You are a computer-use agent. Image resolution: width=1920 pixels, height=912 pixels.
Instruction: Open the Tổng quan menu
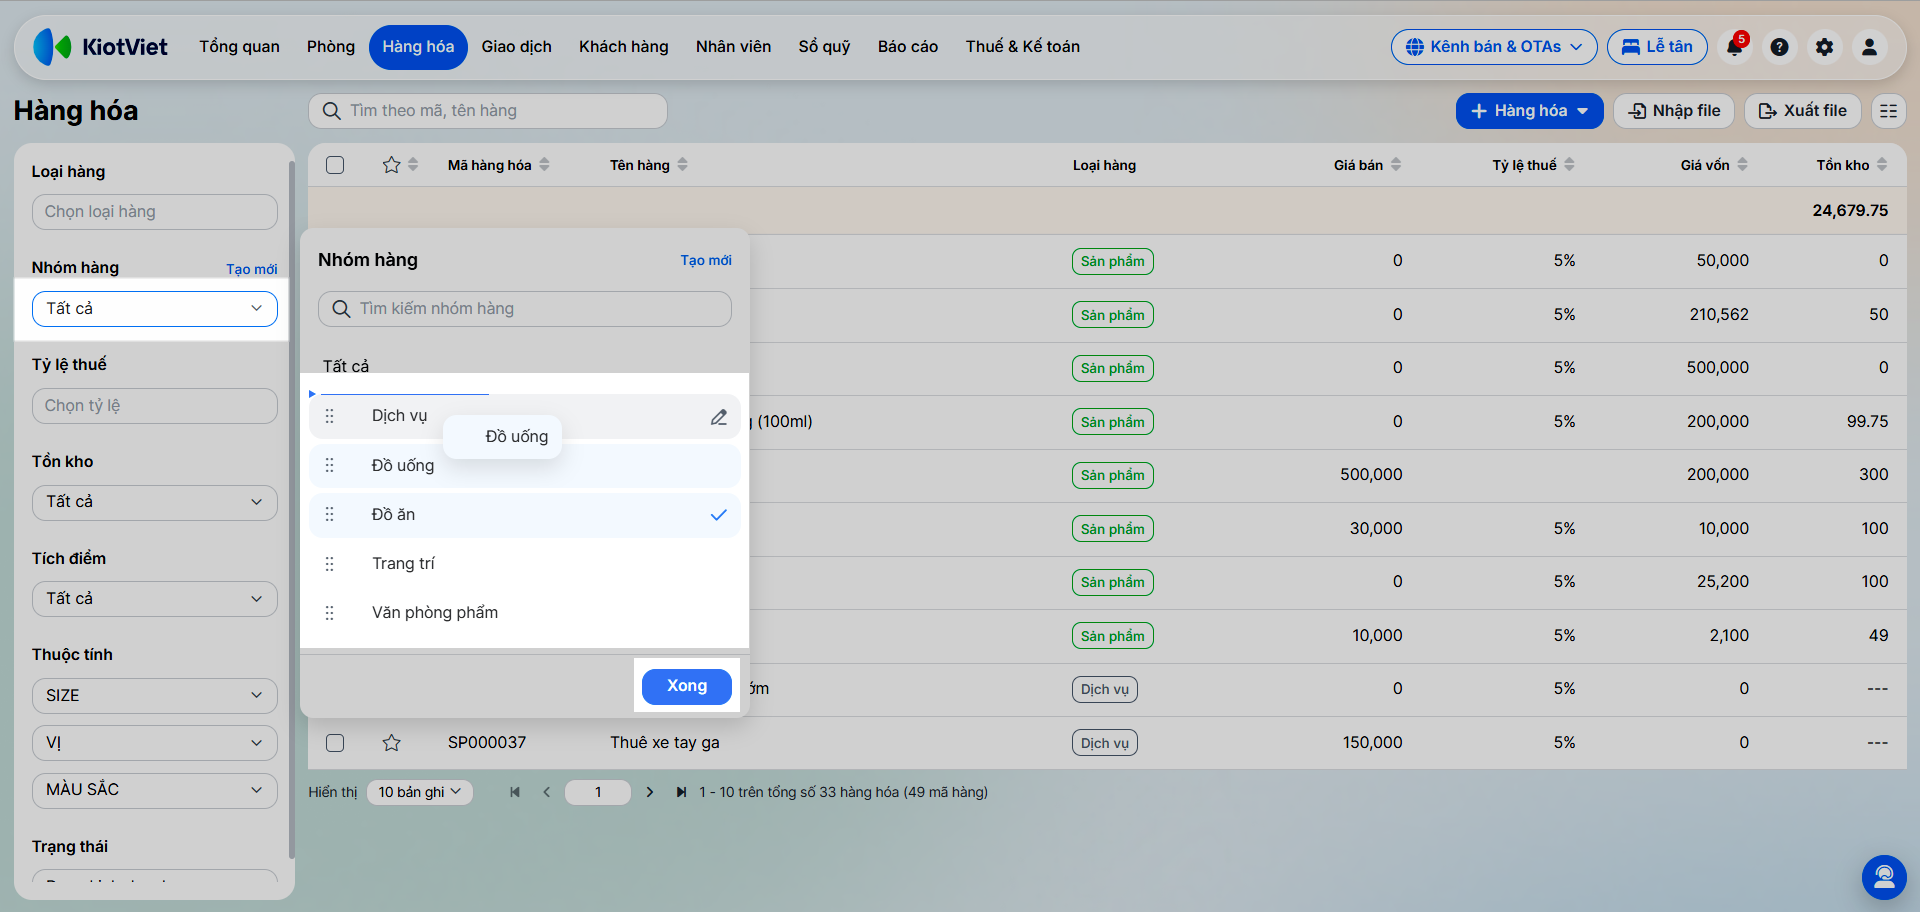239,47
